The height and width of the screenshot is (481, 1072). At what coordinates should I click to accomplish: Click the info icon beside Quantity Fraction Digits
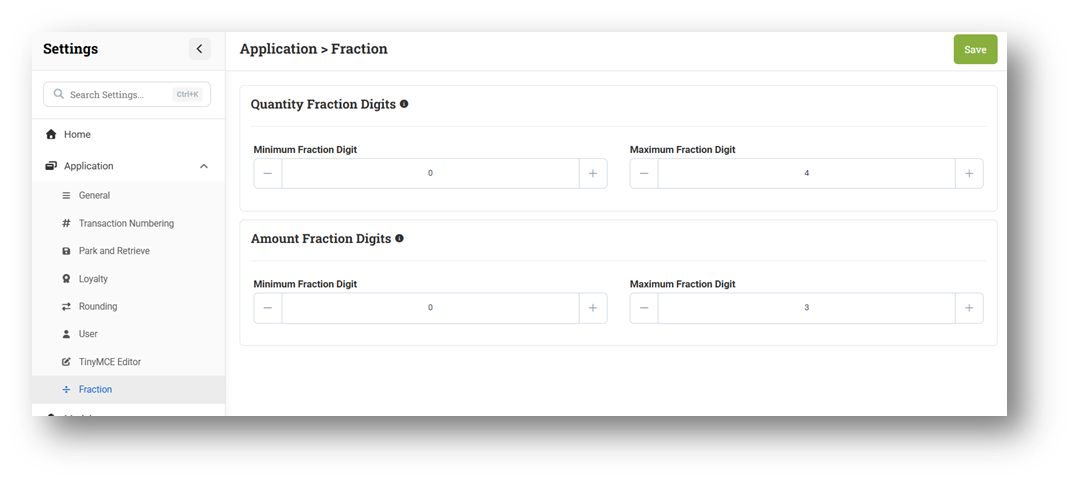404,104
